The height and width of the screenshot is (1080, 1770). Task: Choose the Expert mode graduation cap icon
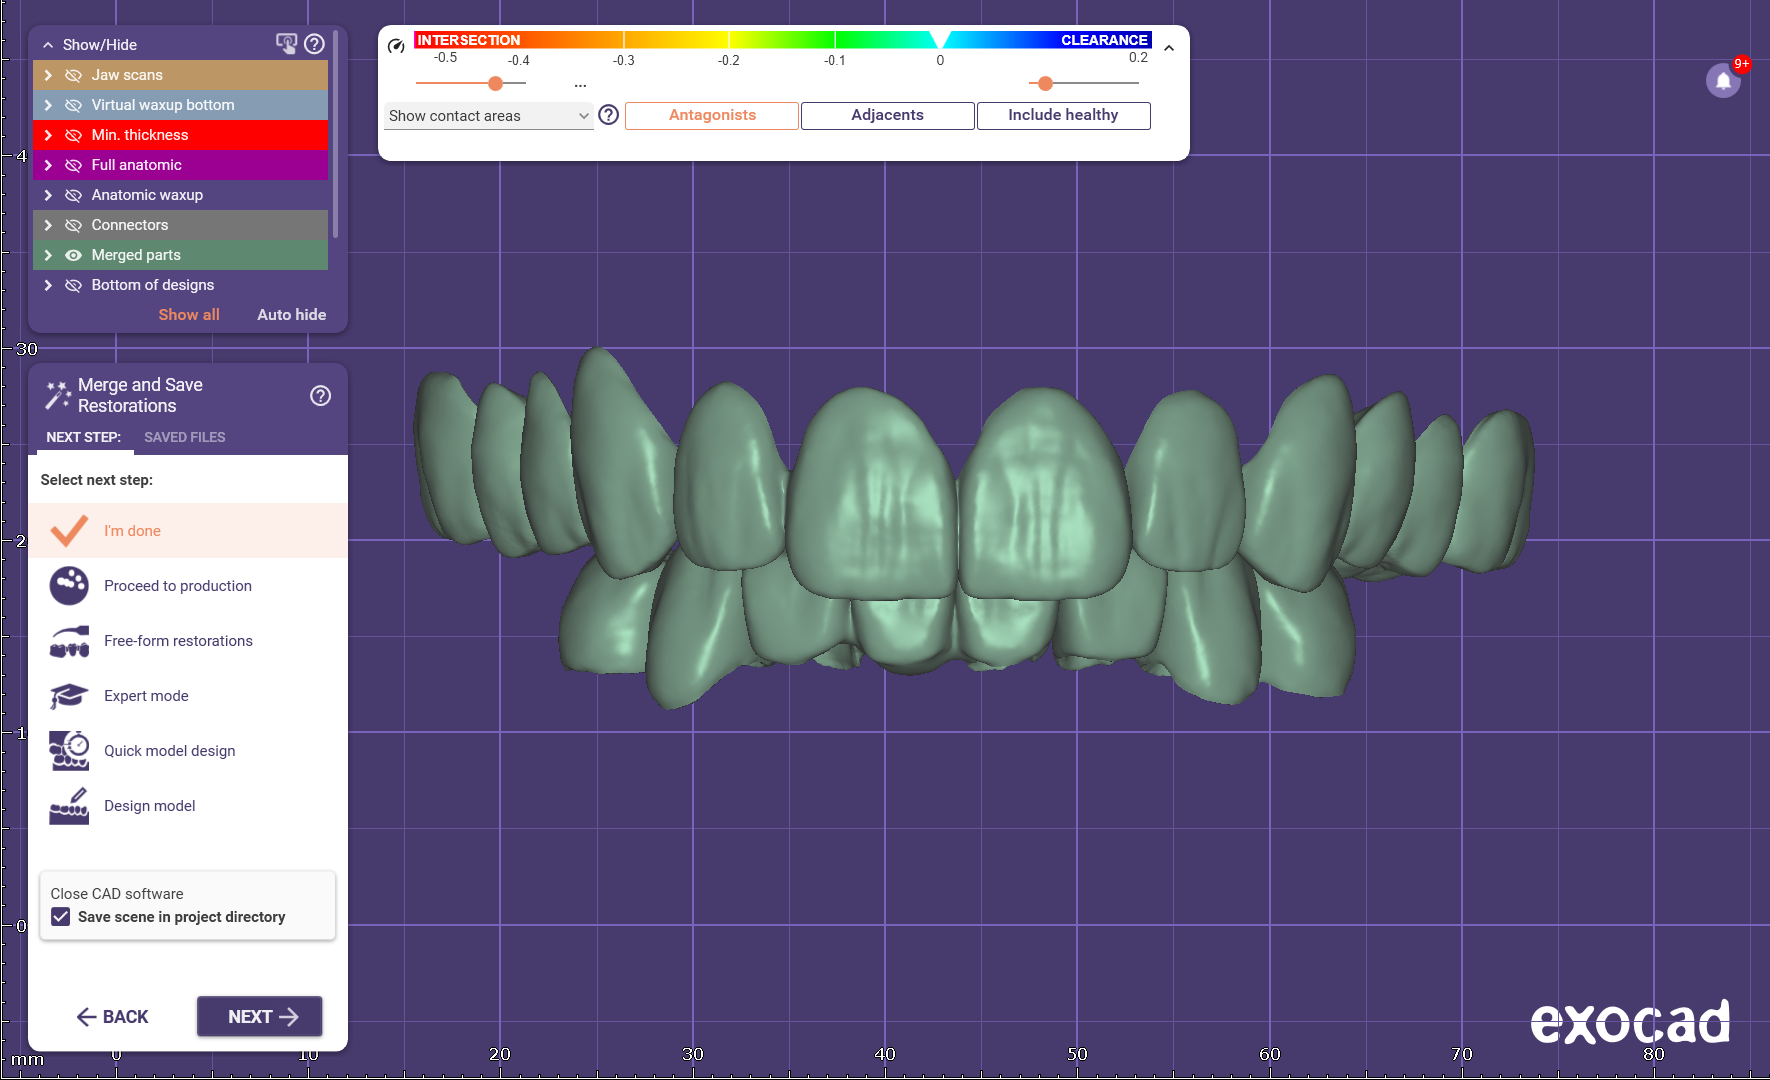click(x=69, y=696)
